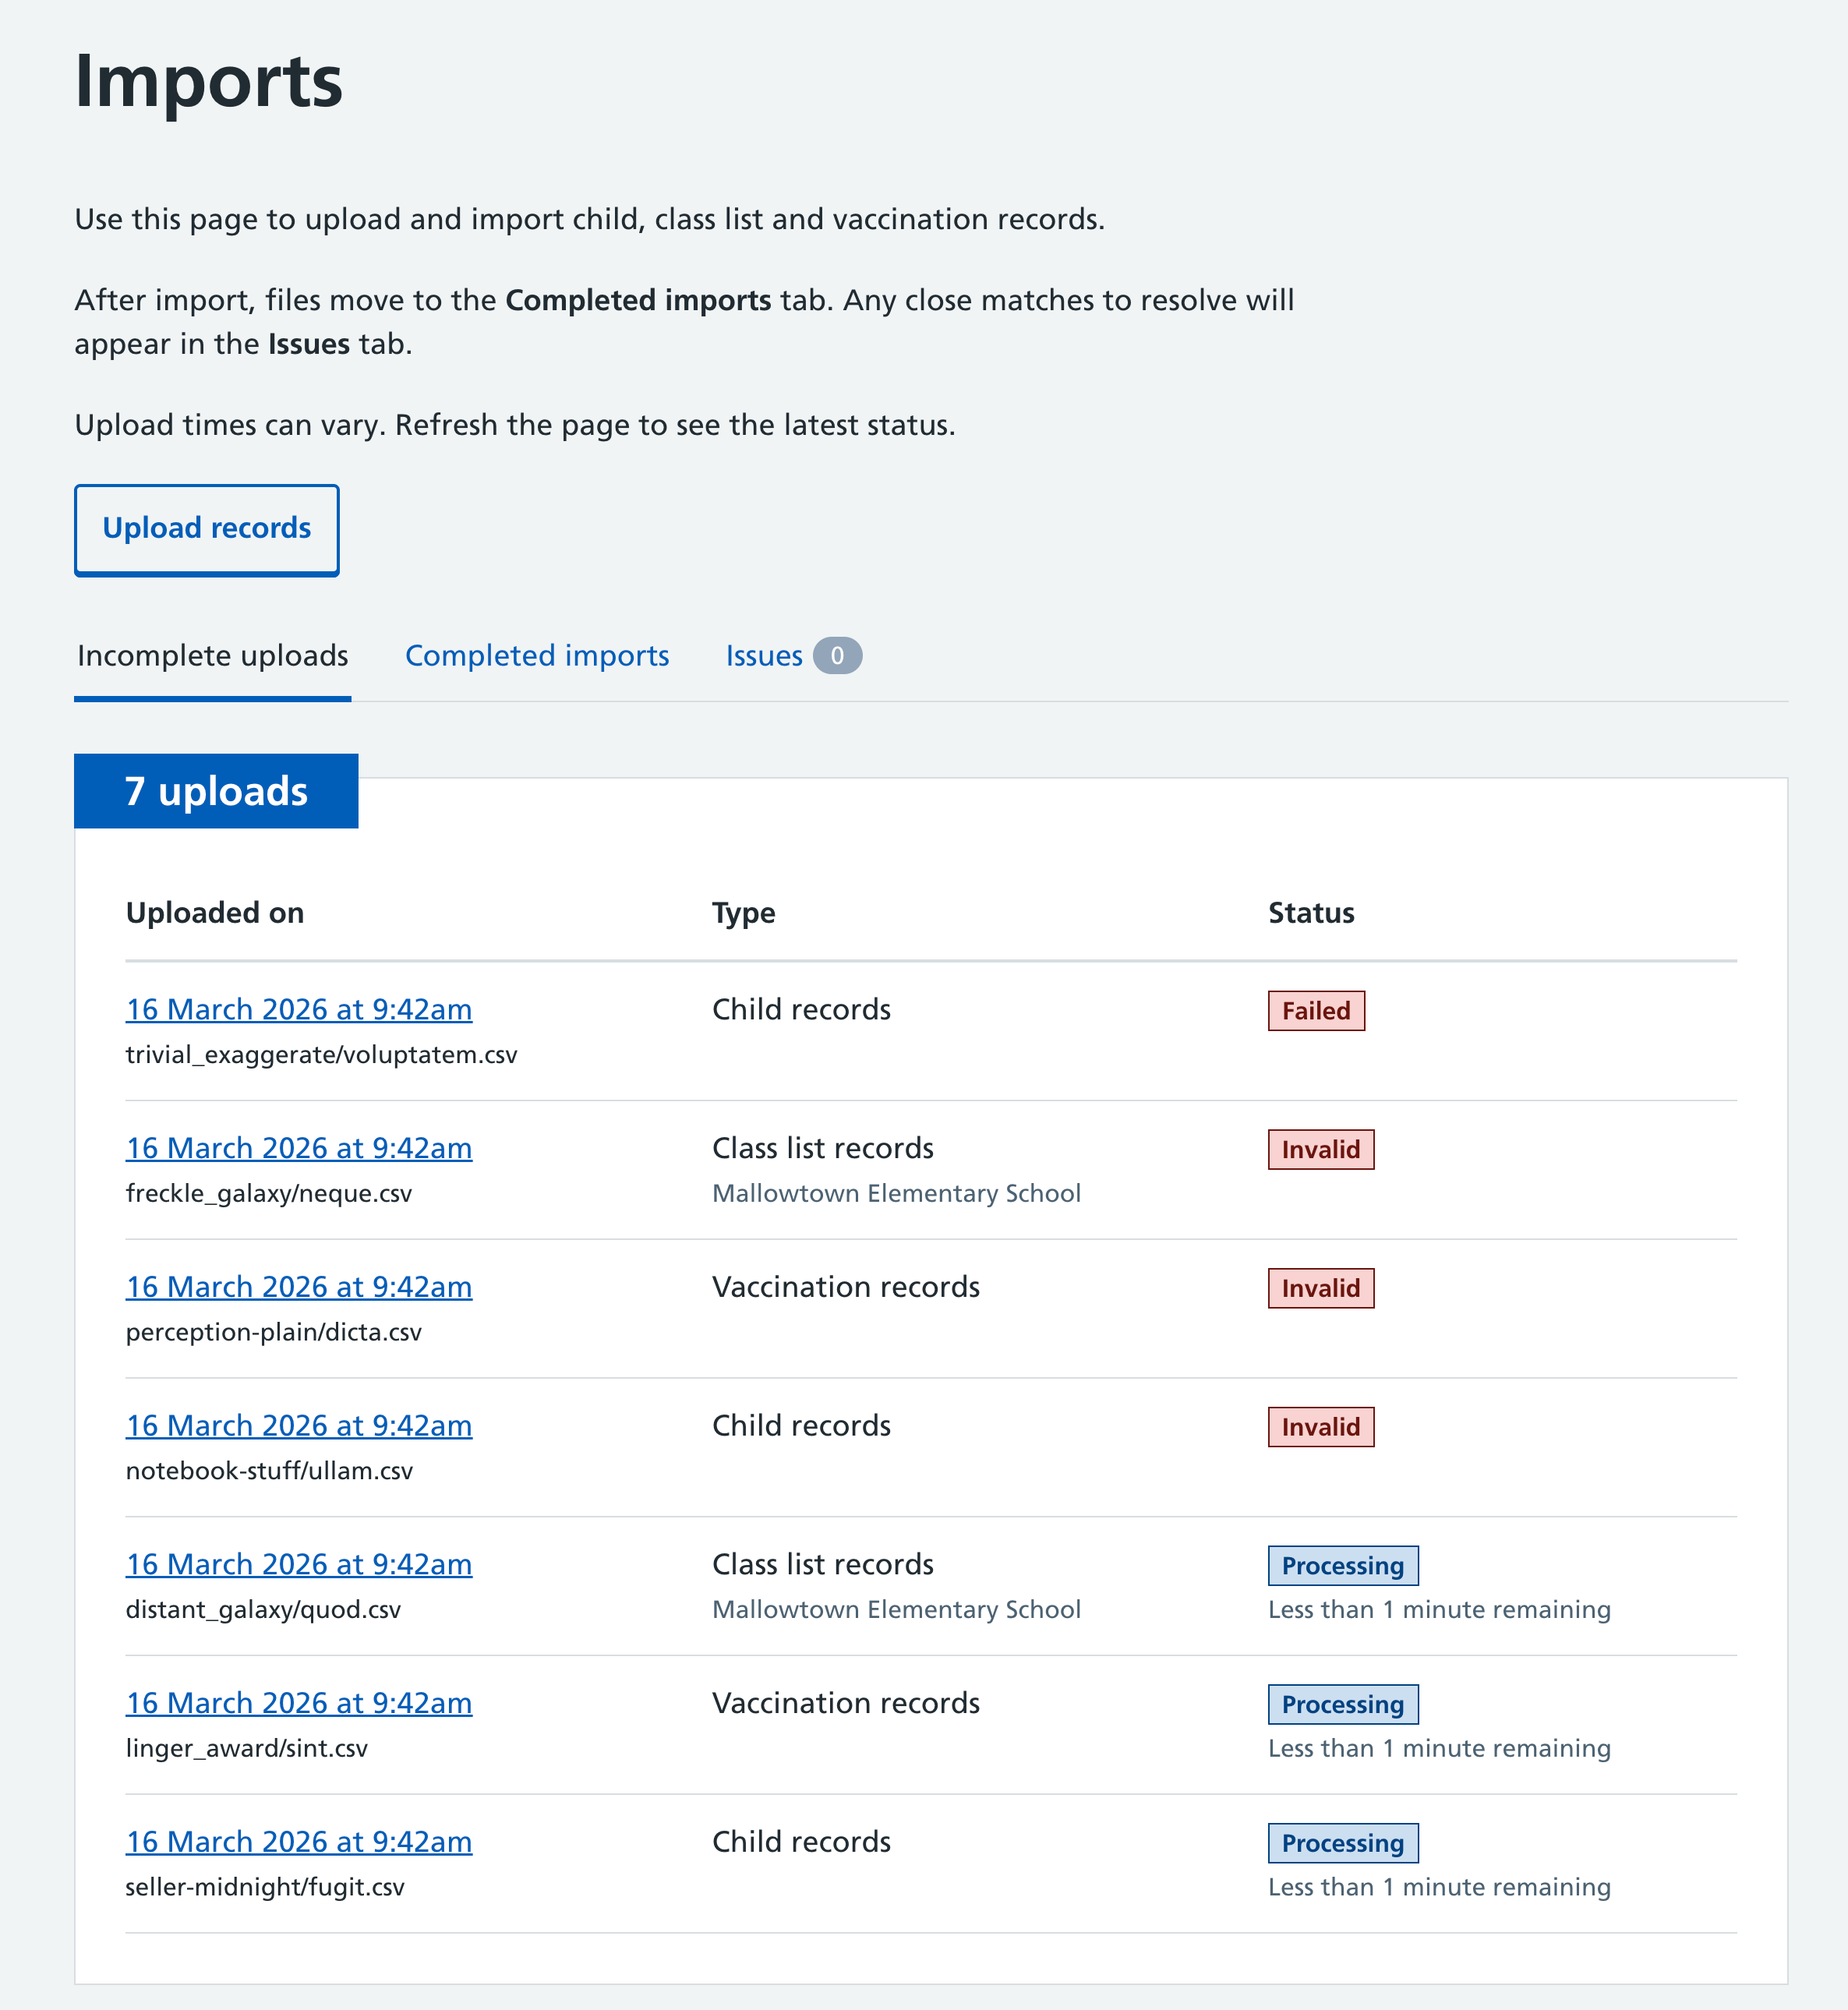Screen dimensions: 1848x2010
Task: Click the Invalid badge for vaccination records upload
Action: click(1320, 1288)
